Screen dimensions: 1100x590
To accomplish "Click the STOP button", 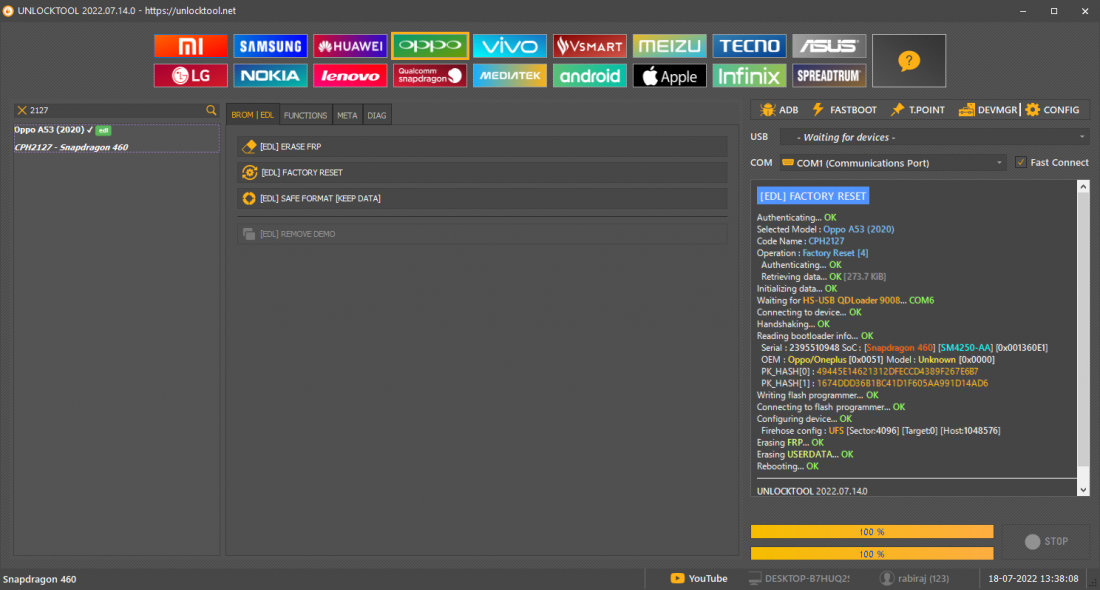I will (x=1046, y=542).
